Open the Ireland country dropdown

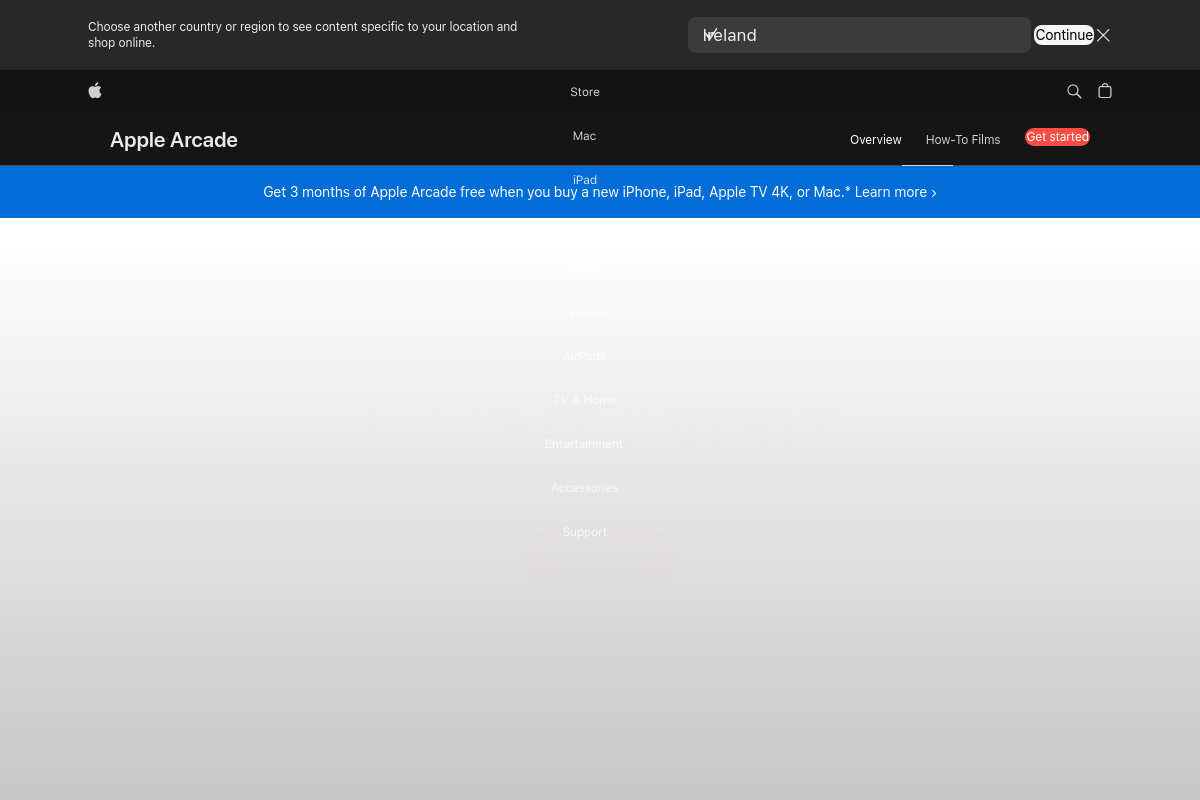click(859, 35)
